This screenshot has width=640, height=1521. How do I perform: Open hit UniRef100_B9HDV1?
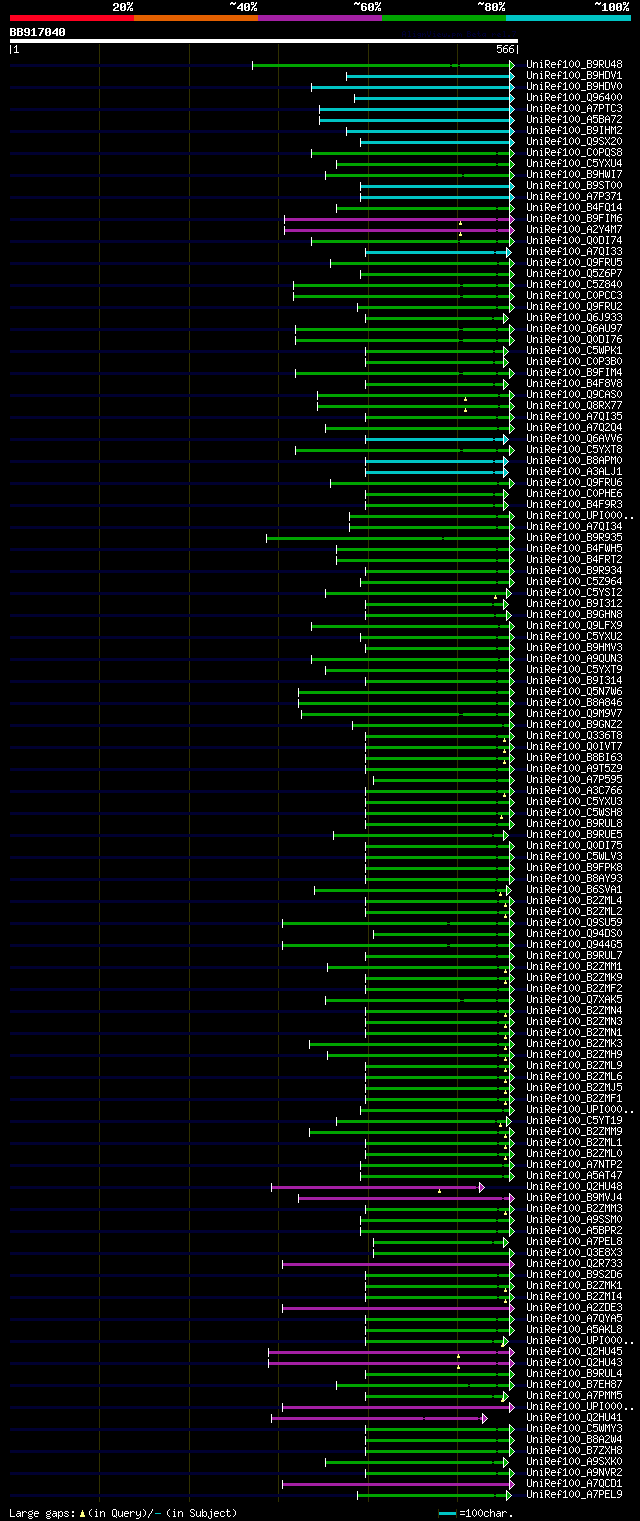(x=574, y=75)
